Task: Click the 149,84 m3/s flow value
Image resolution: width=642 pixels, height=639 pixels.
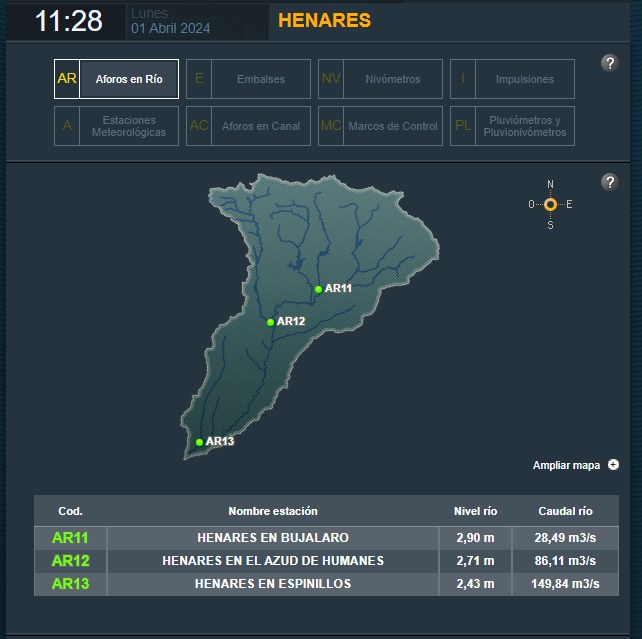Action: 565,584
